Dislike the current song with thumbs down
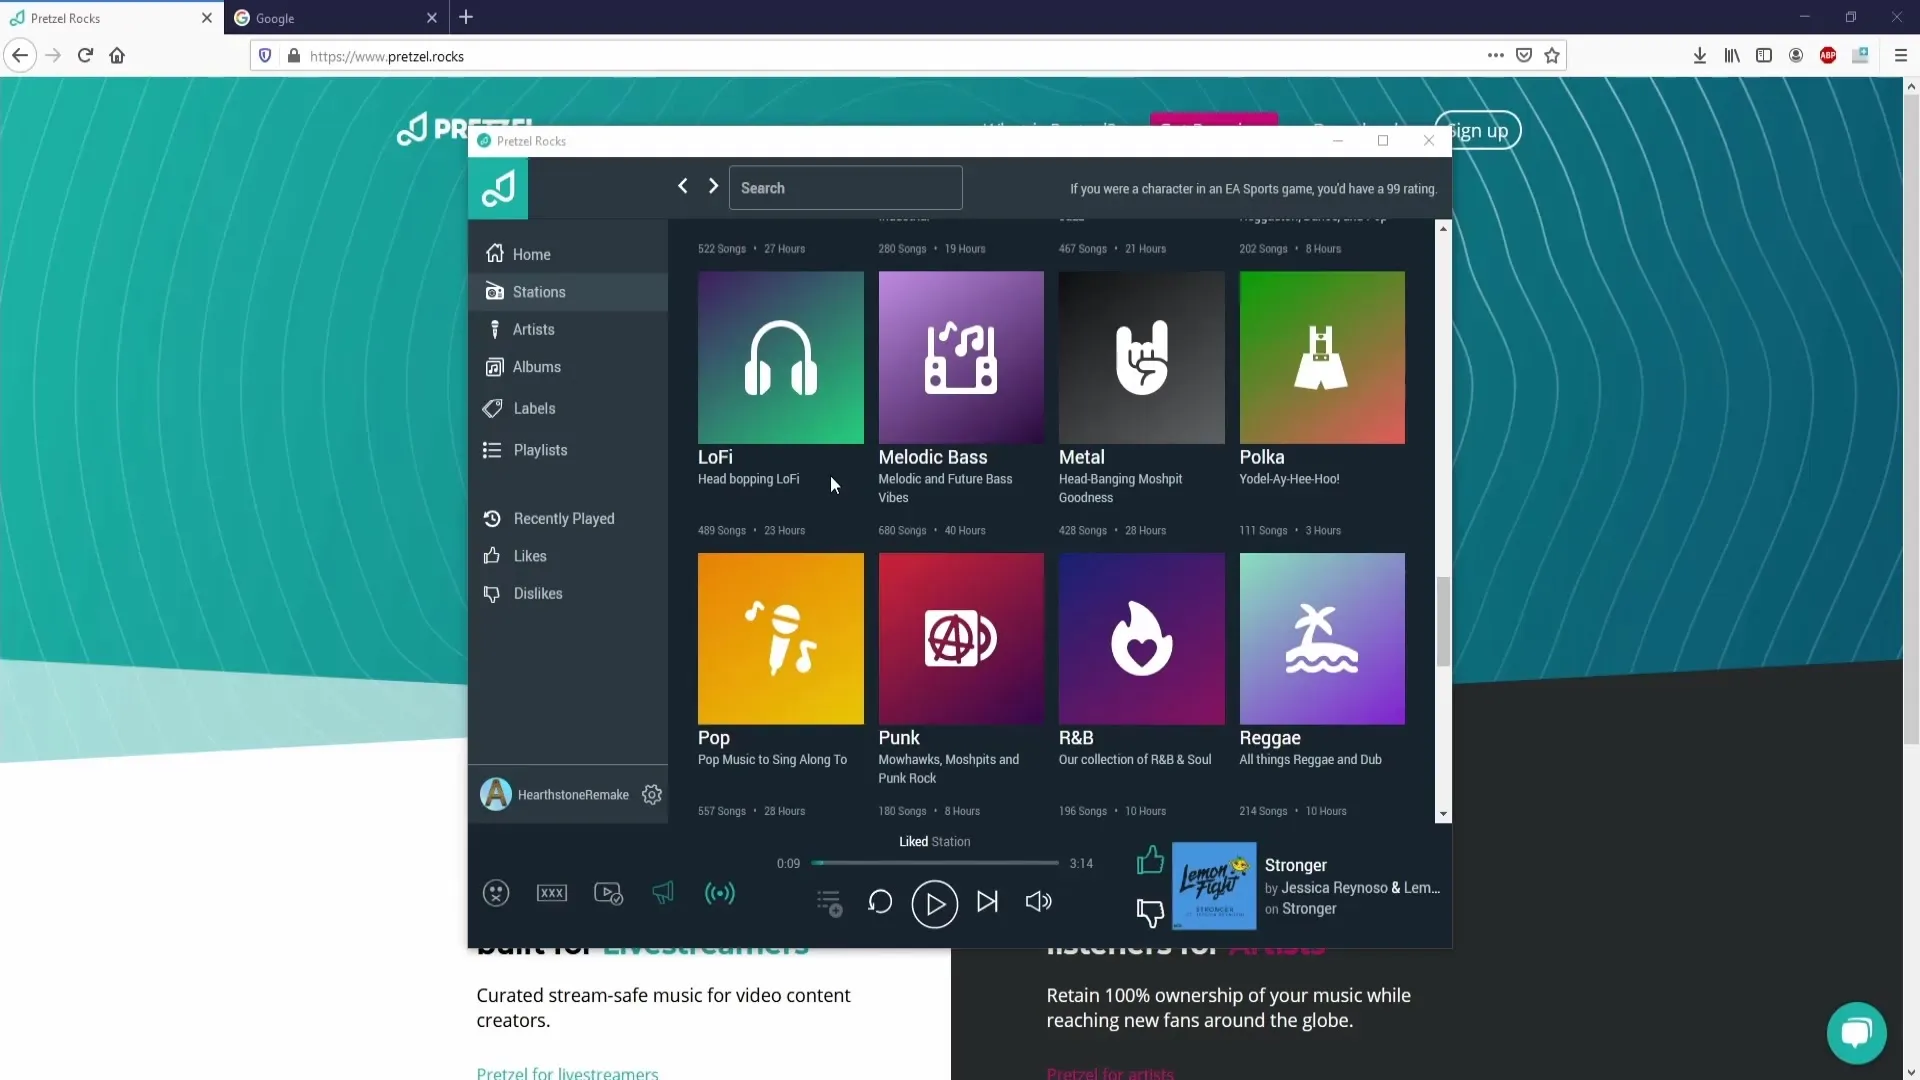The width and height of the screenshot is (1920, 1080). tap(1150, 912)
